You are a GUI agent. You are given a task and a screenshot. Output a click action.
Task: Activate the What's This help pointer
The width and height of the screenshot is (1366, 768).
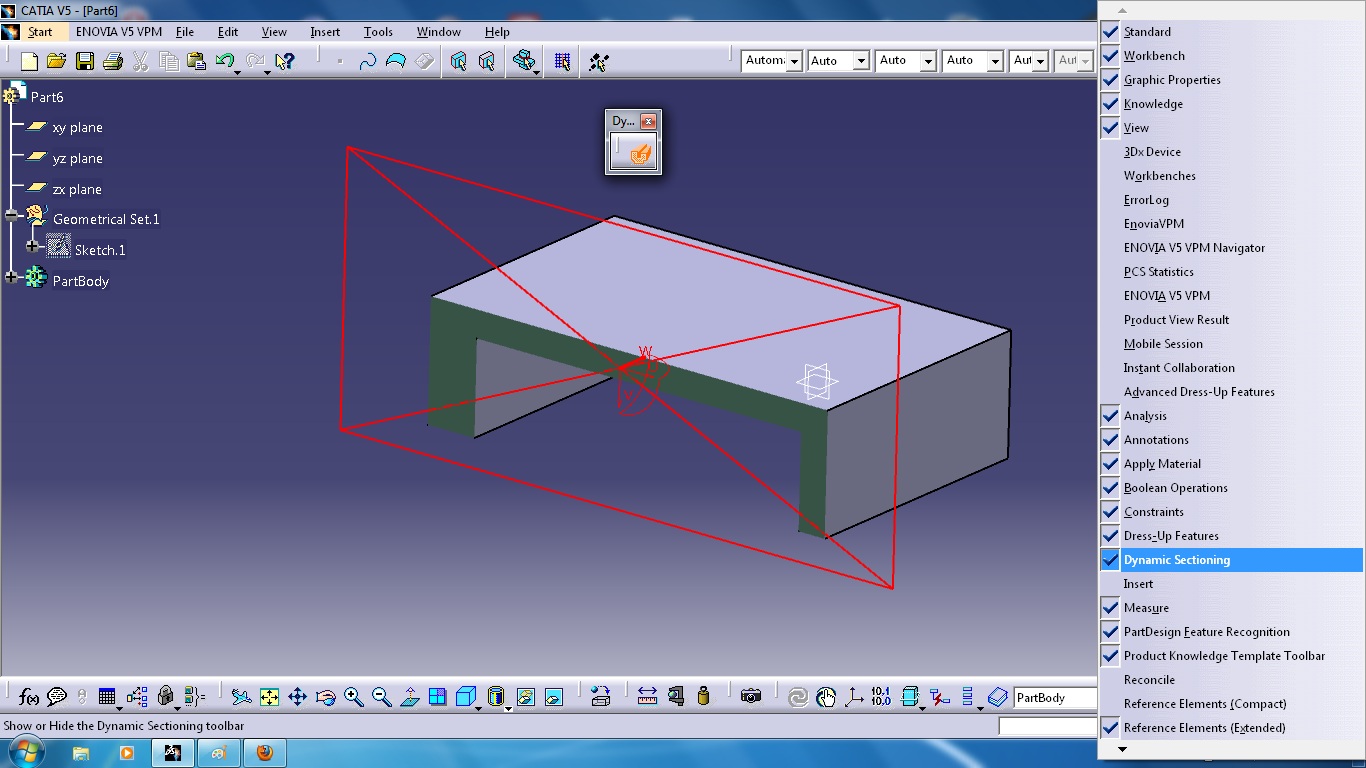284,61
